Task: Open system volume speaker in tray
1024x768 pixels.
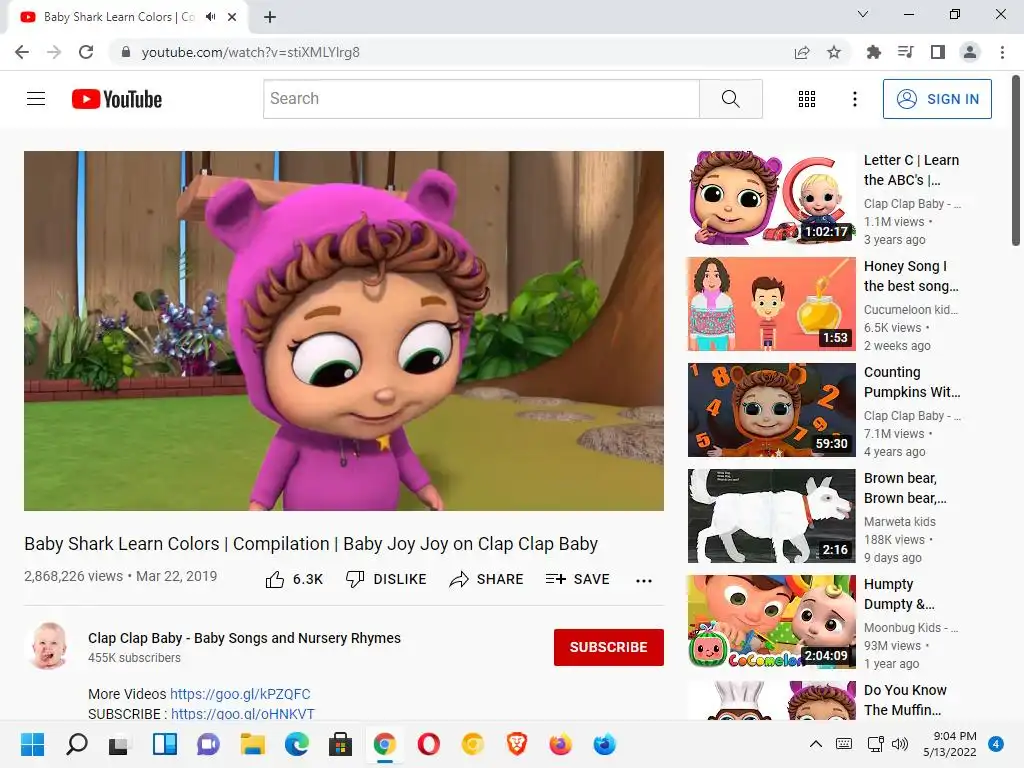Action: 900,744
